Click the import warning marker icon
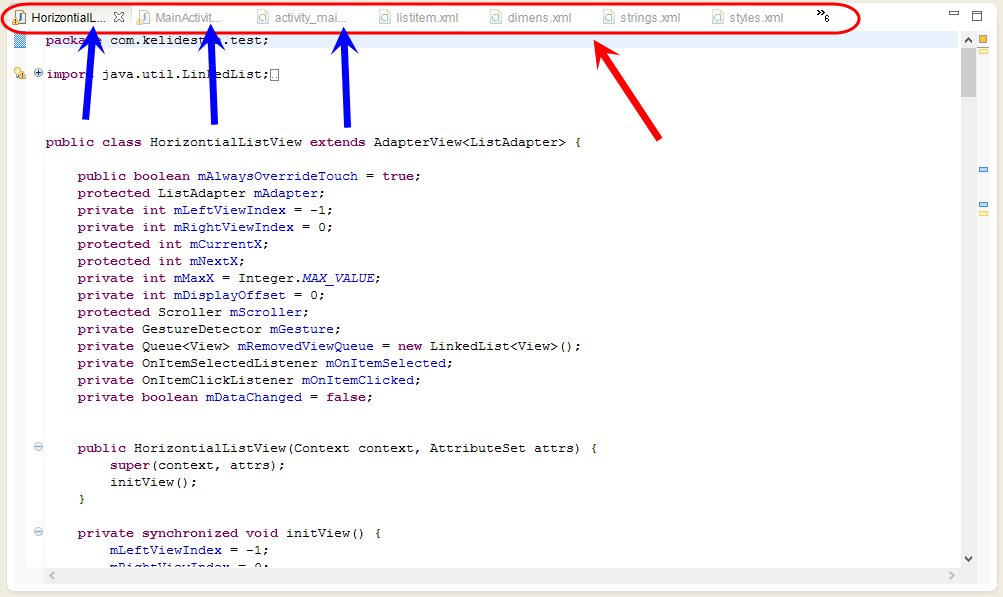The width and height of the screenshot is (1003, 597). coord(20,74)
